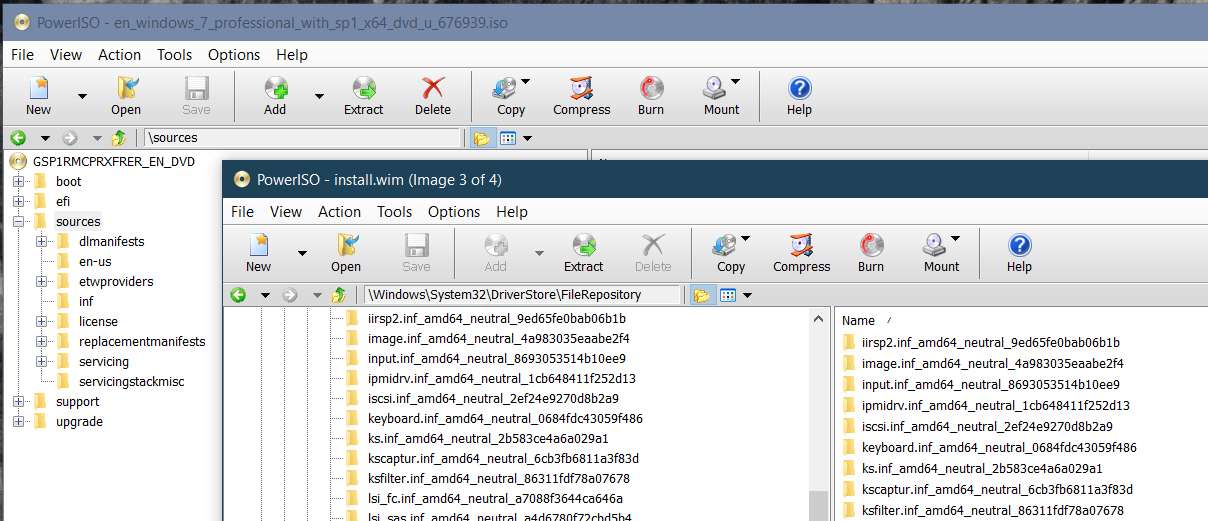Screen dimensions: 1208x521
Task: Select keyboard.inf folder in tree pane
Action: point(505,418)
